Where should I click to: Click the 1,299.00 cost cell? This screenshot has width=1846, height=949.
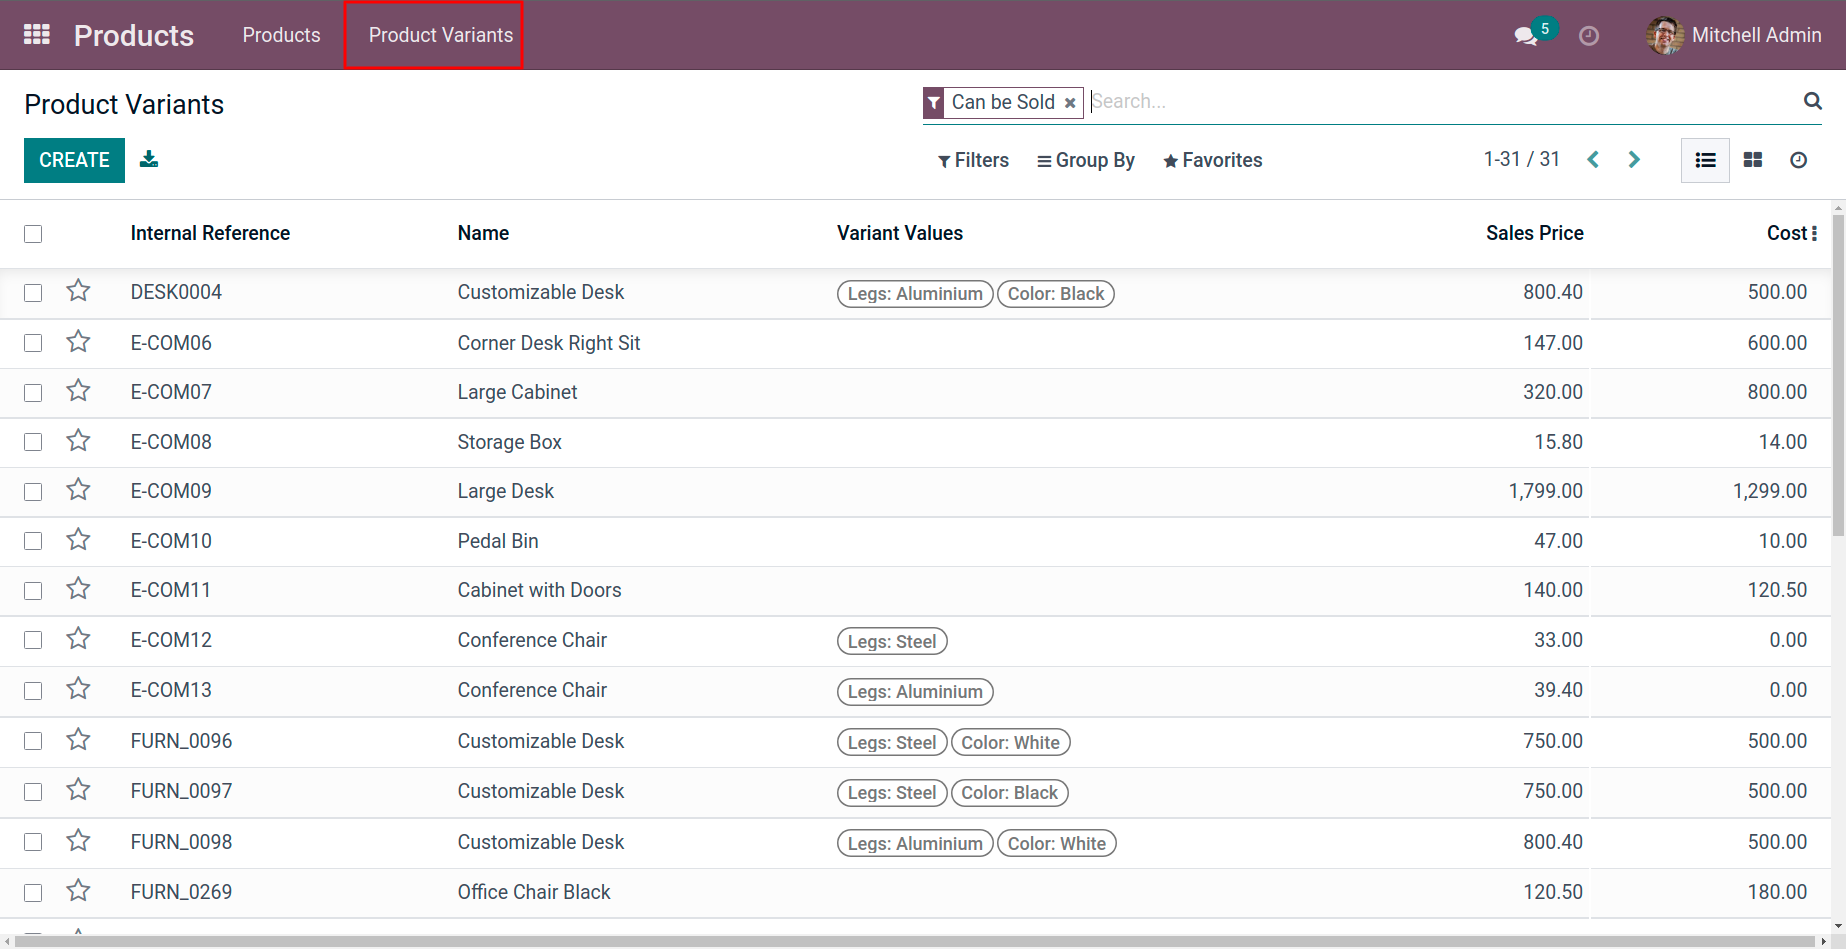tap(1769, 491)
